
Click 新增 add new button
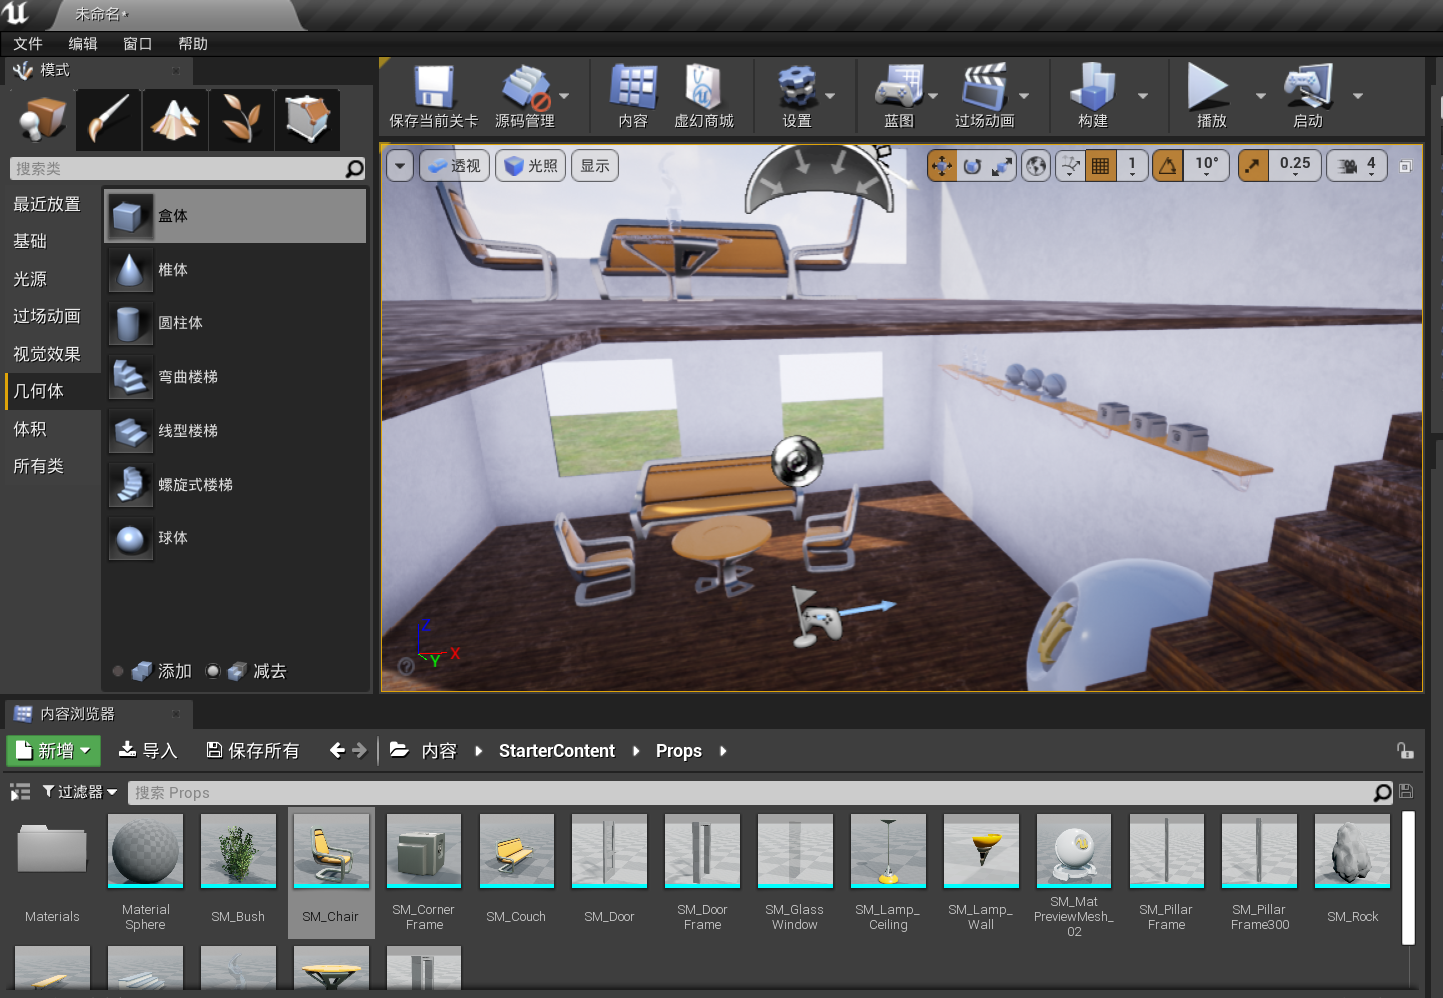pyautogui.click(x=54, y=751)
